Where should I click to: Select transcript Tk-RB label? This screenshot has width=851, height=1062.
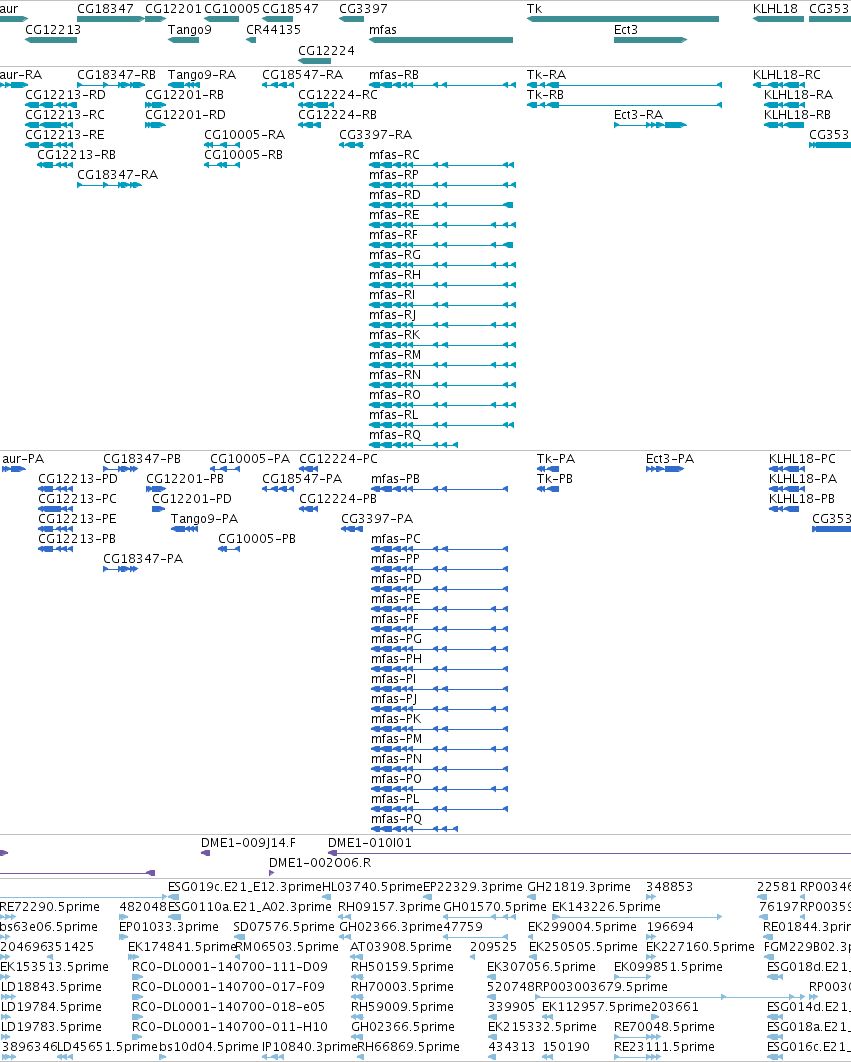tap(545, 95)
